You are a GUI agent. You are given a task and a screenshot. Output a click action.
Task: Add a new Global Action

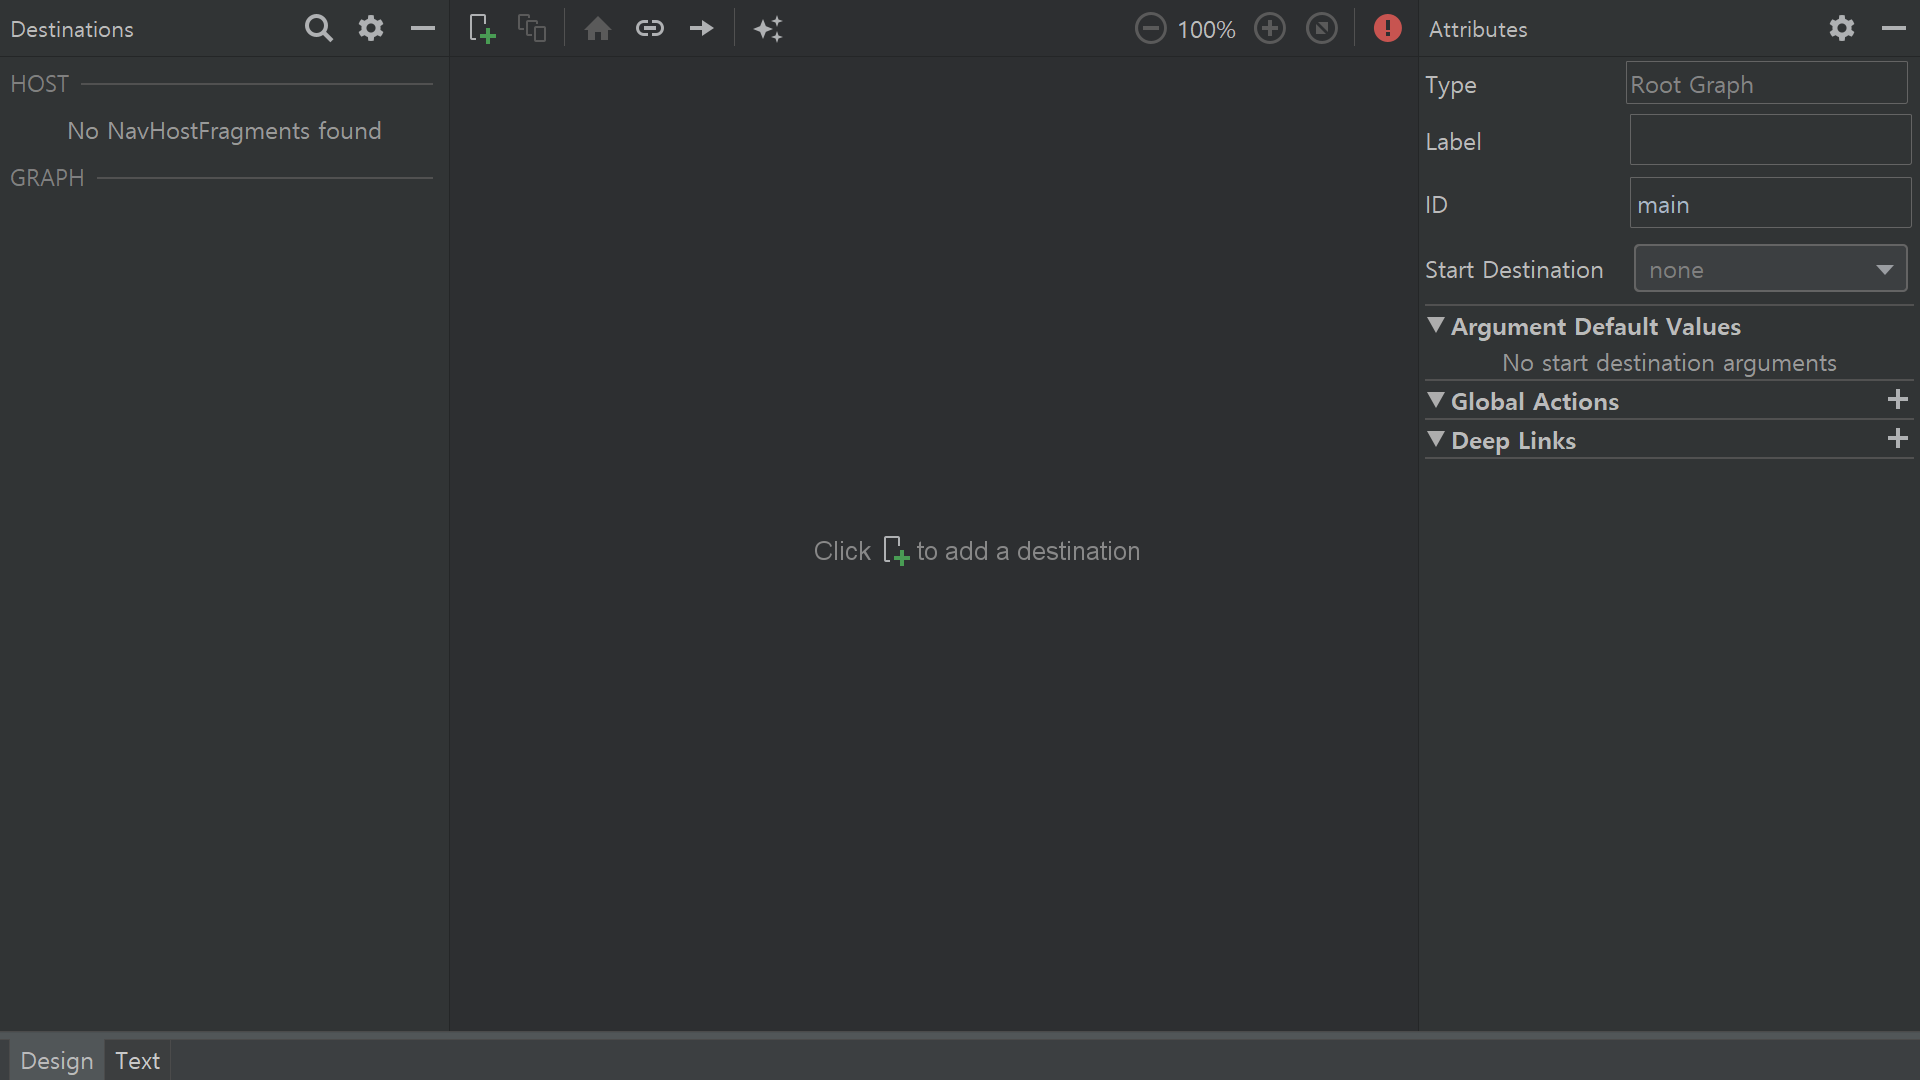pos(1897,400)
